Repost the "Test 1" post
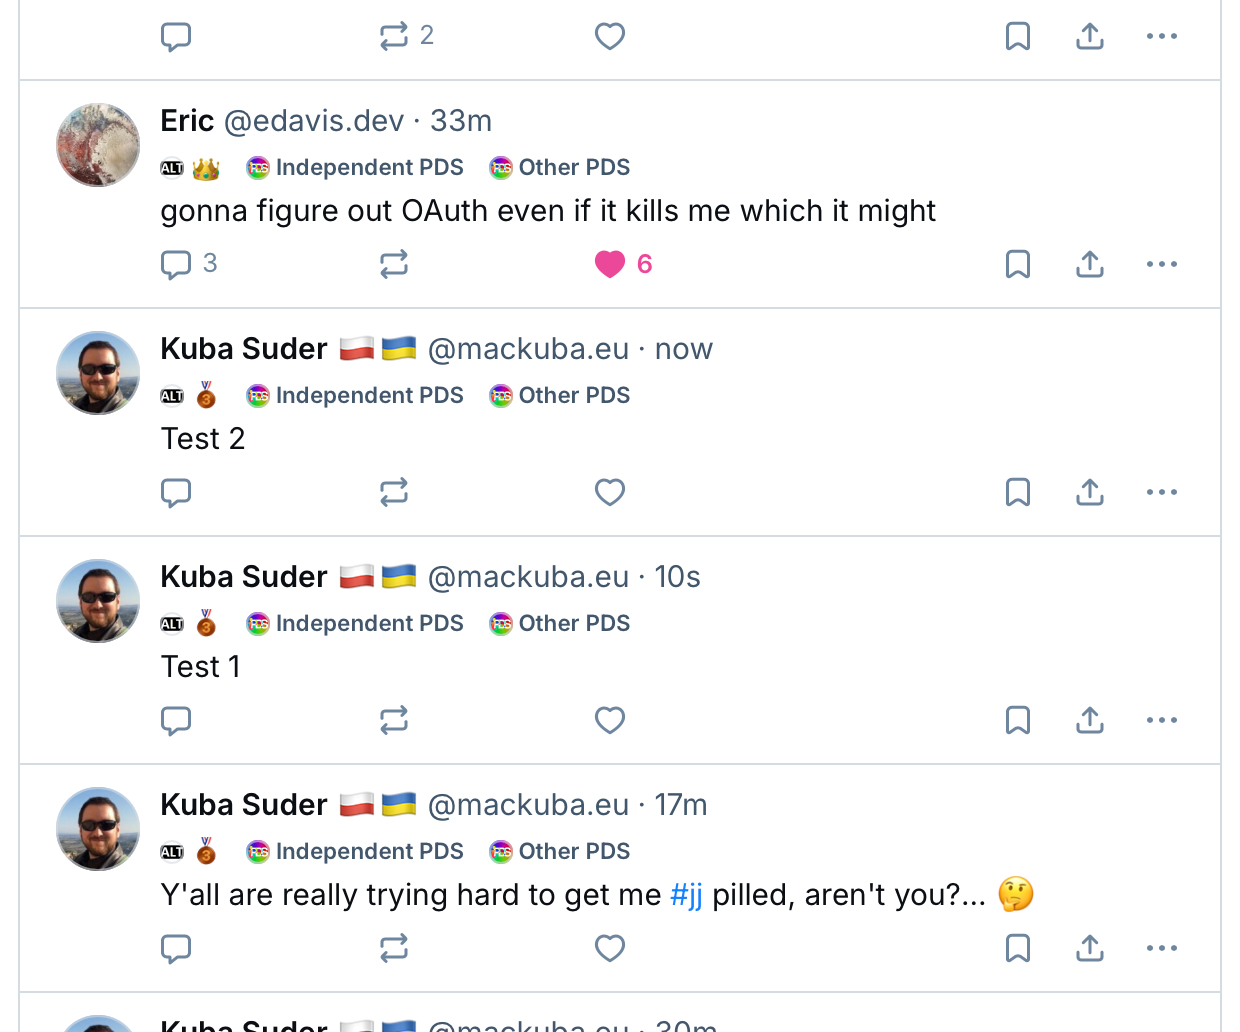Viewport: 1240px width, 1032px height. point(394,720)
